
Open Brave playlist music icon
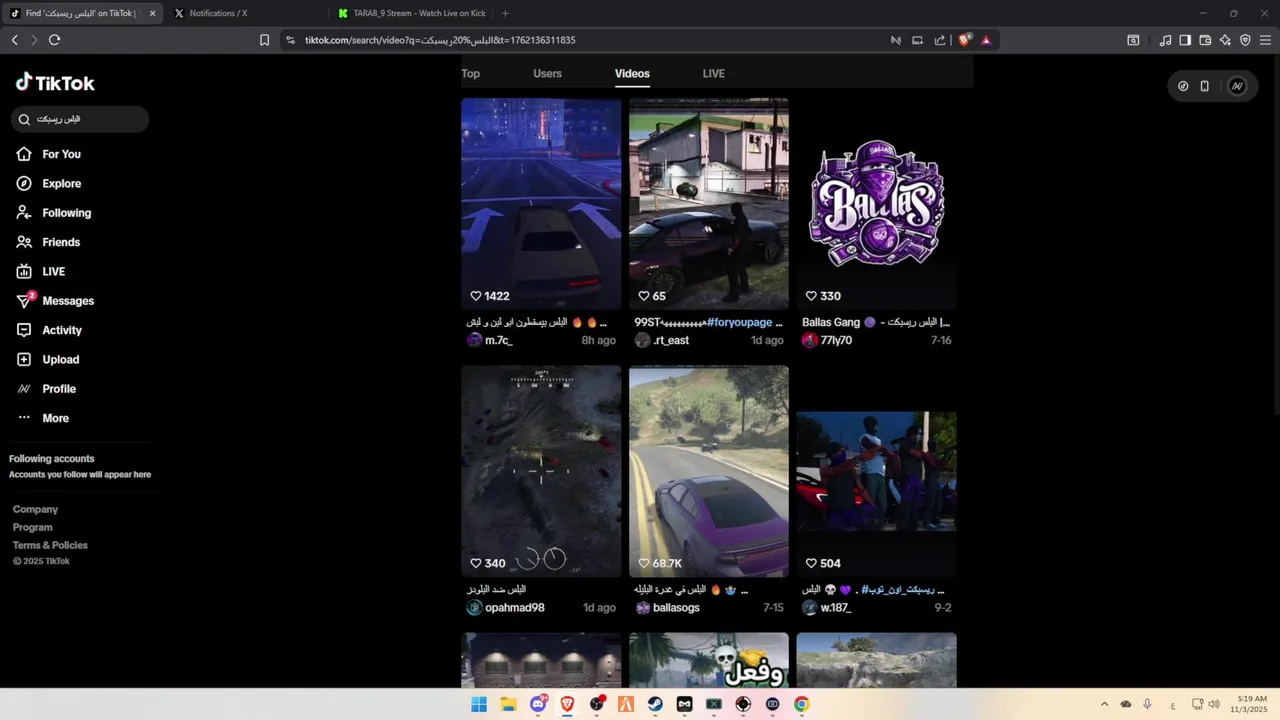(x=1165, y=40)
